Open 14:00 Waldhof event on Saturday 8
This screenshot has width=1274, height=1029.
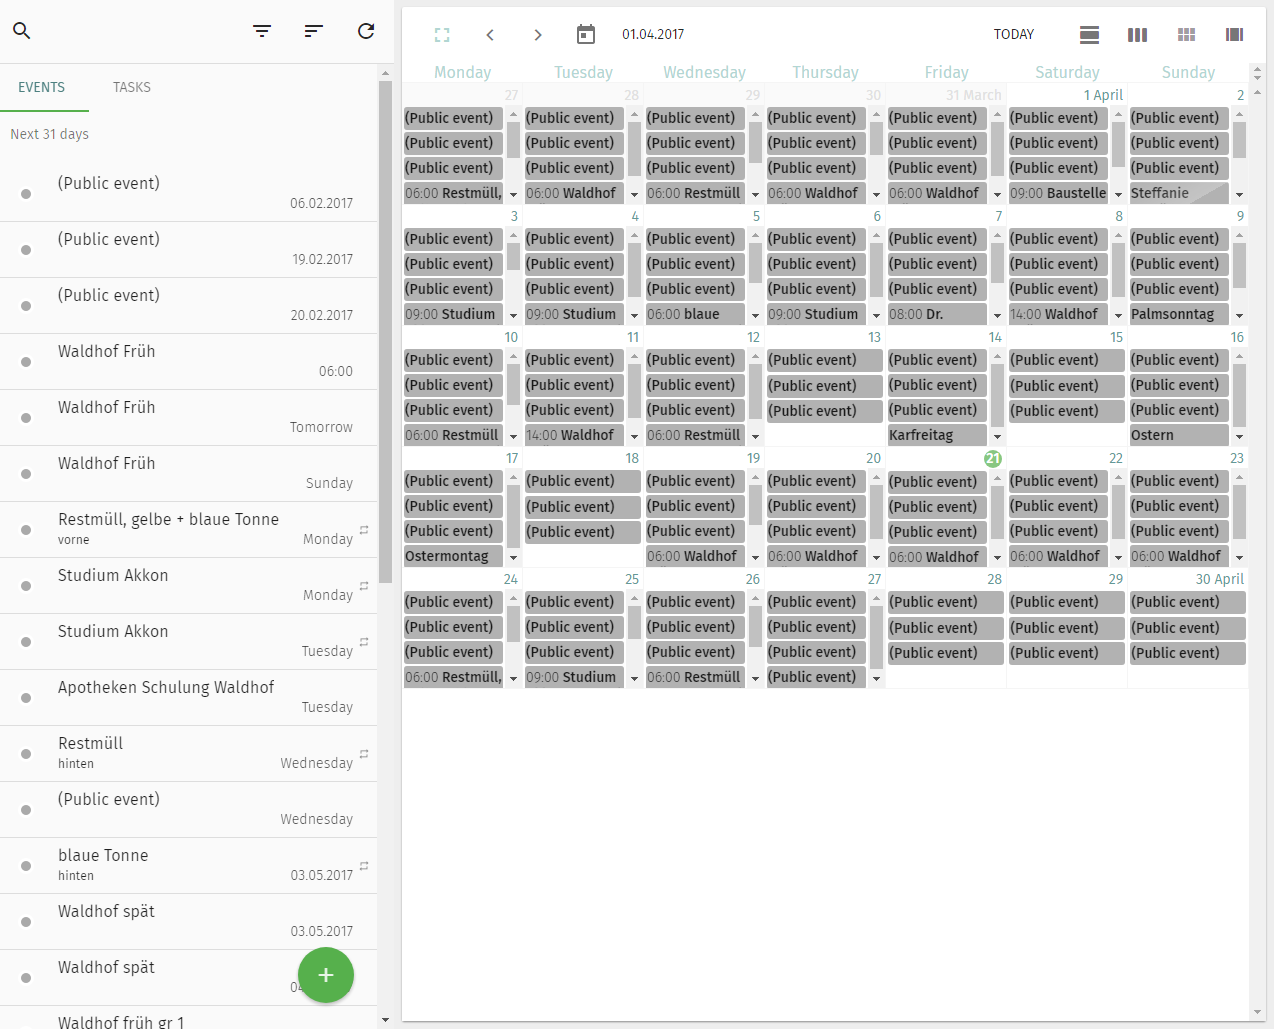(x=1058, y=314)
